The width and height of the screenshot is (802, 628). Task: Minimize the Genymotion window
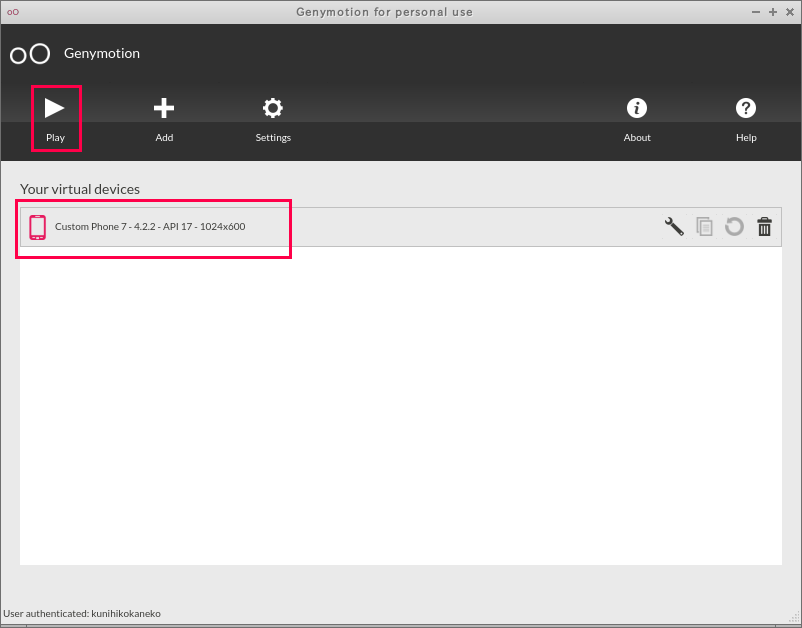point(756,12)
